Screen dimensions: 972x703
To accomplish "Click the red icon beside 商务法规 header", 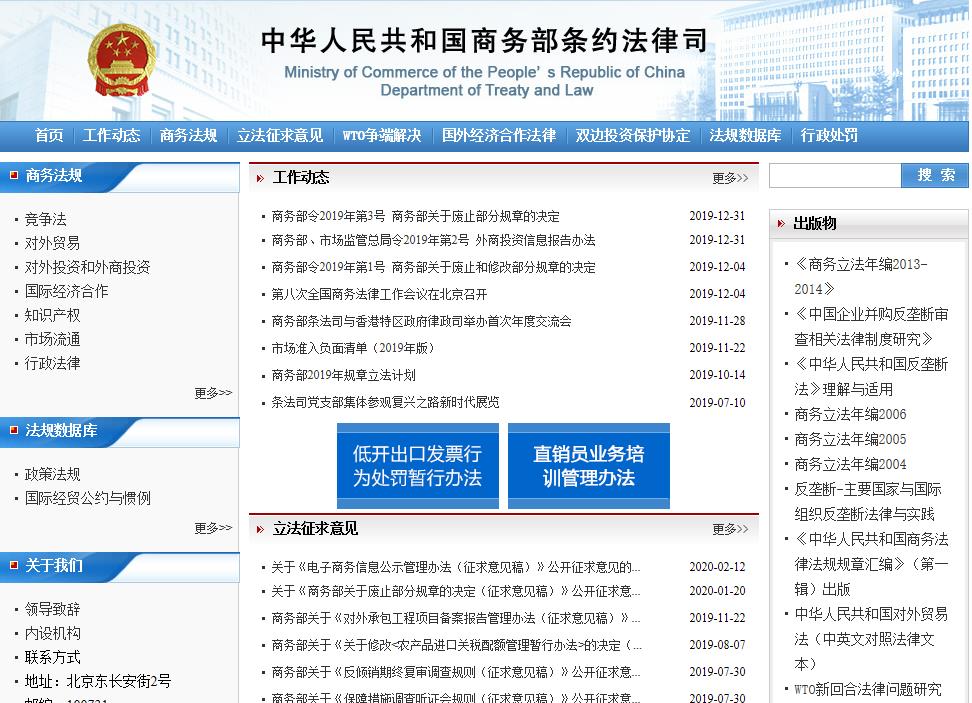I will (x=13, y=176).
